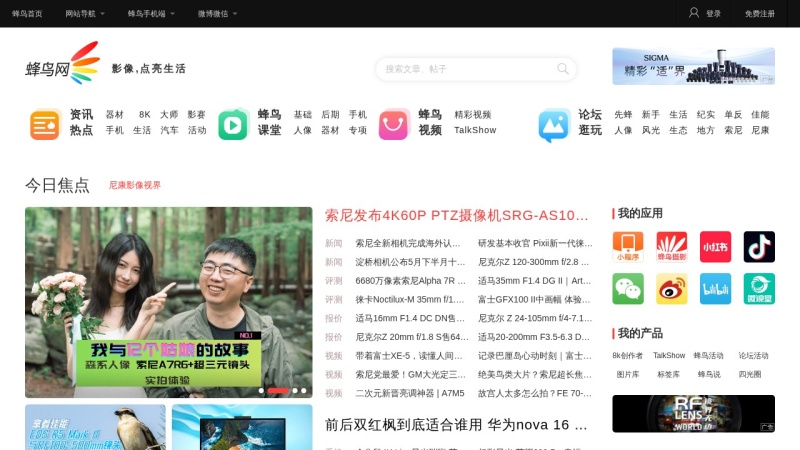Select the active red carousel indicator
Screen dimensions: 800x450
pos(278,391)
